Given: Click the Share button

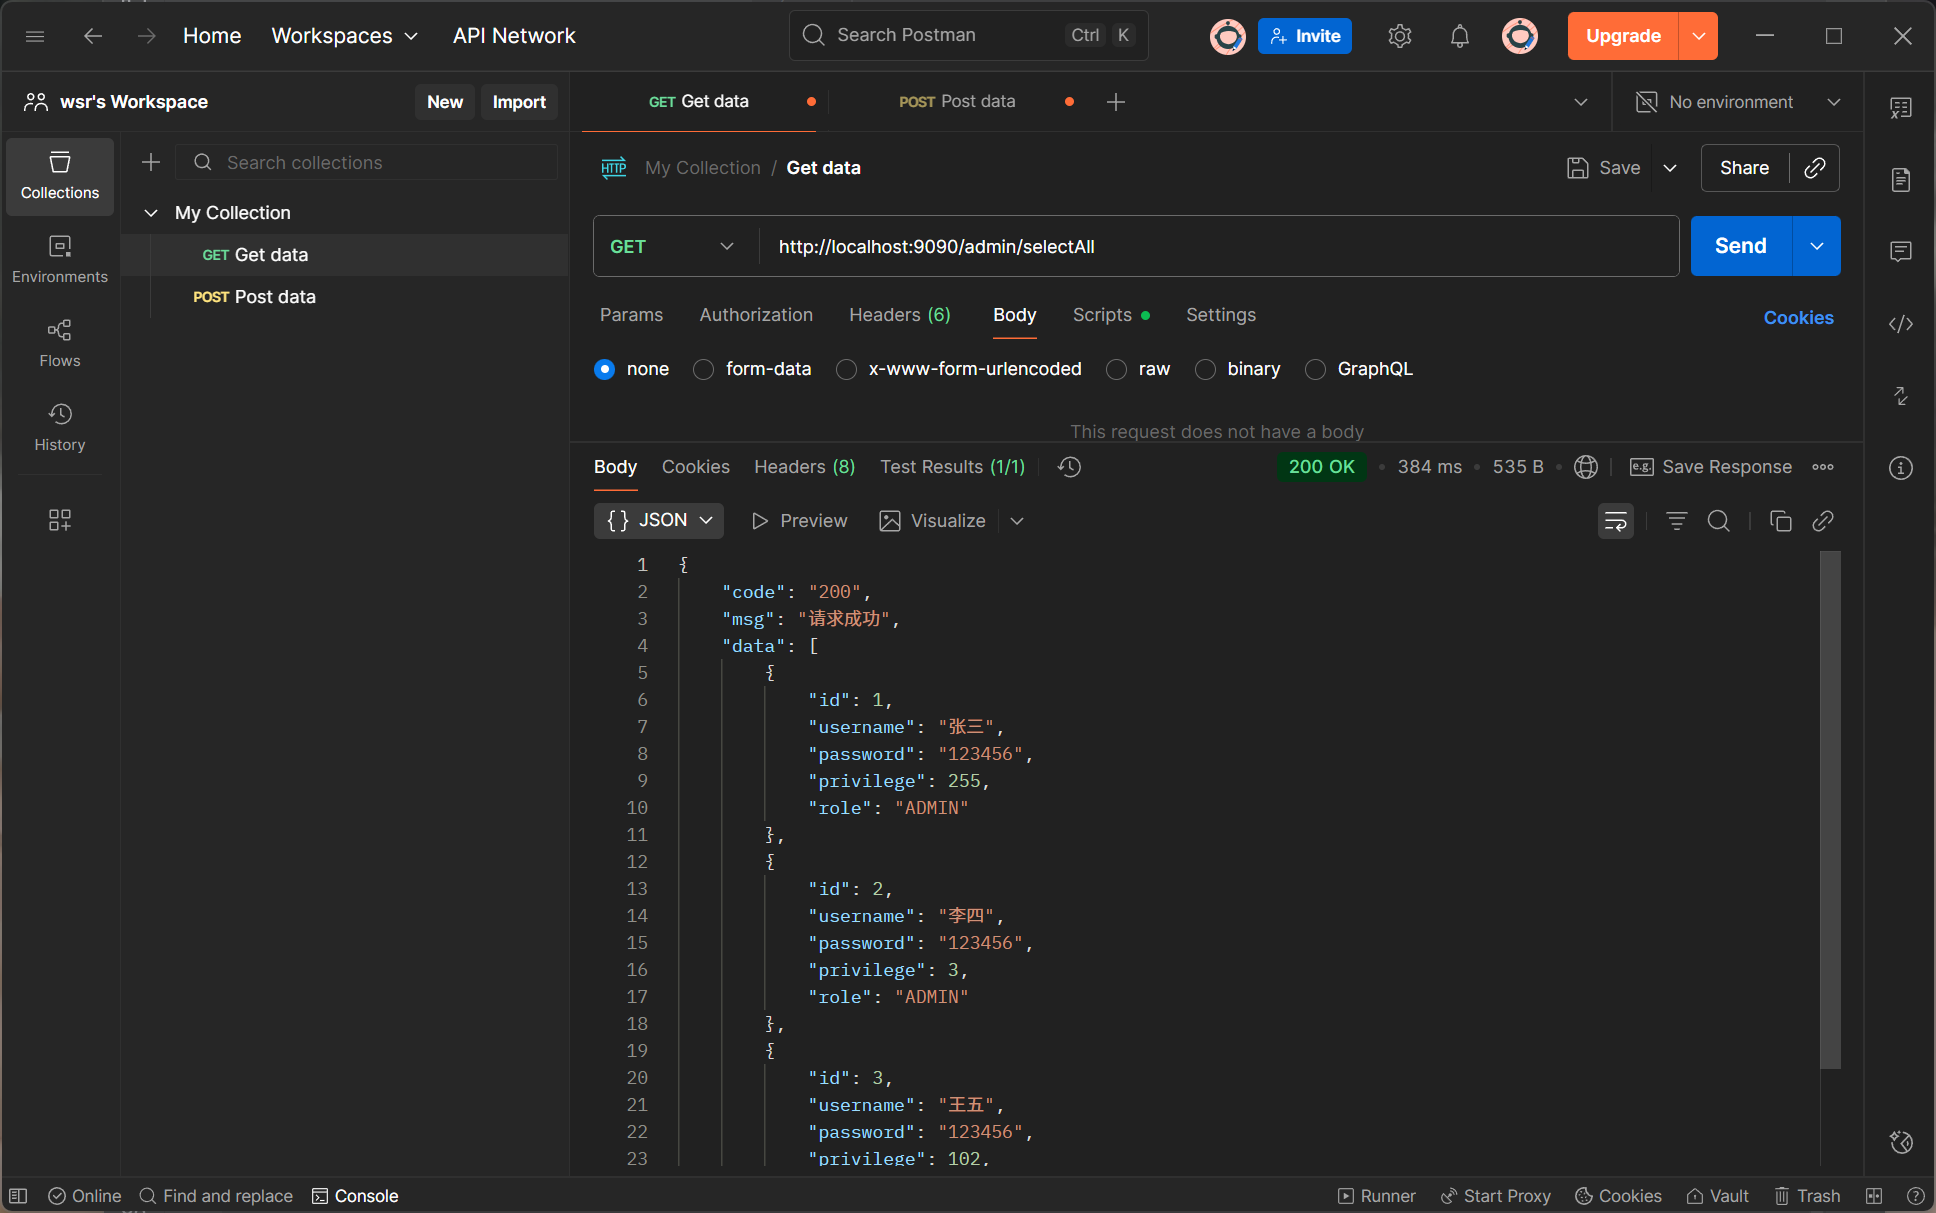Looking at the screenshot, I should [1745, 168].
